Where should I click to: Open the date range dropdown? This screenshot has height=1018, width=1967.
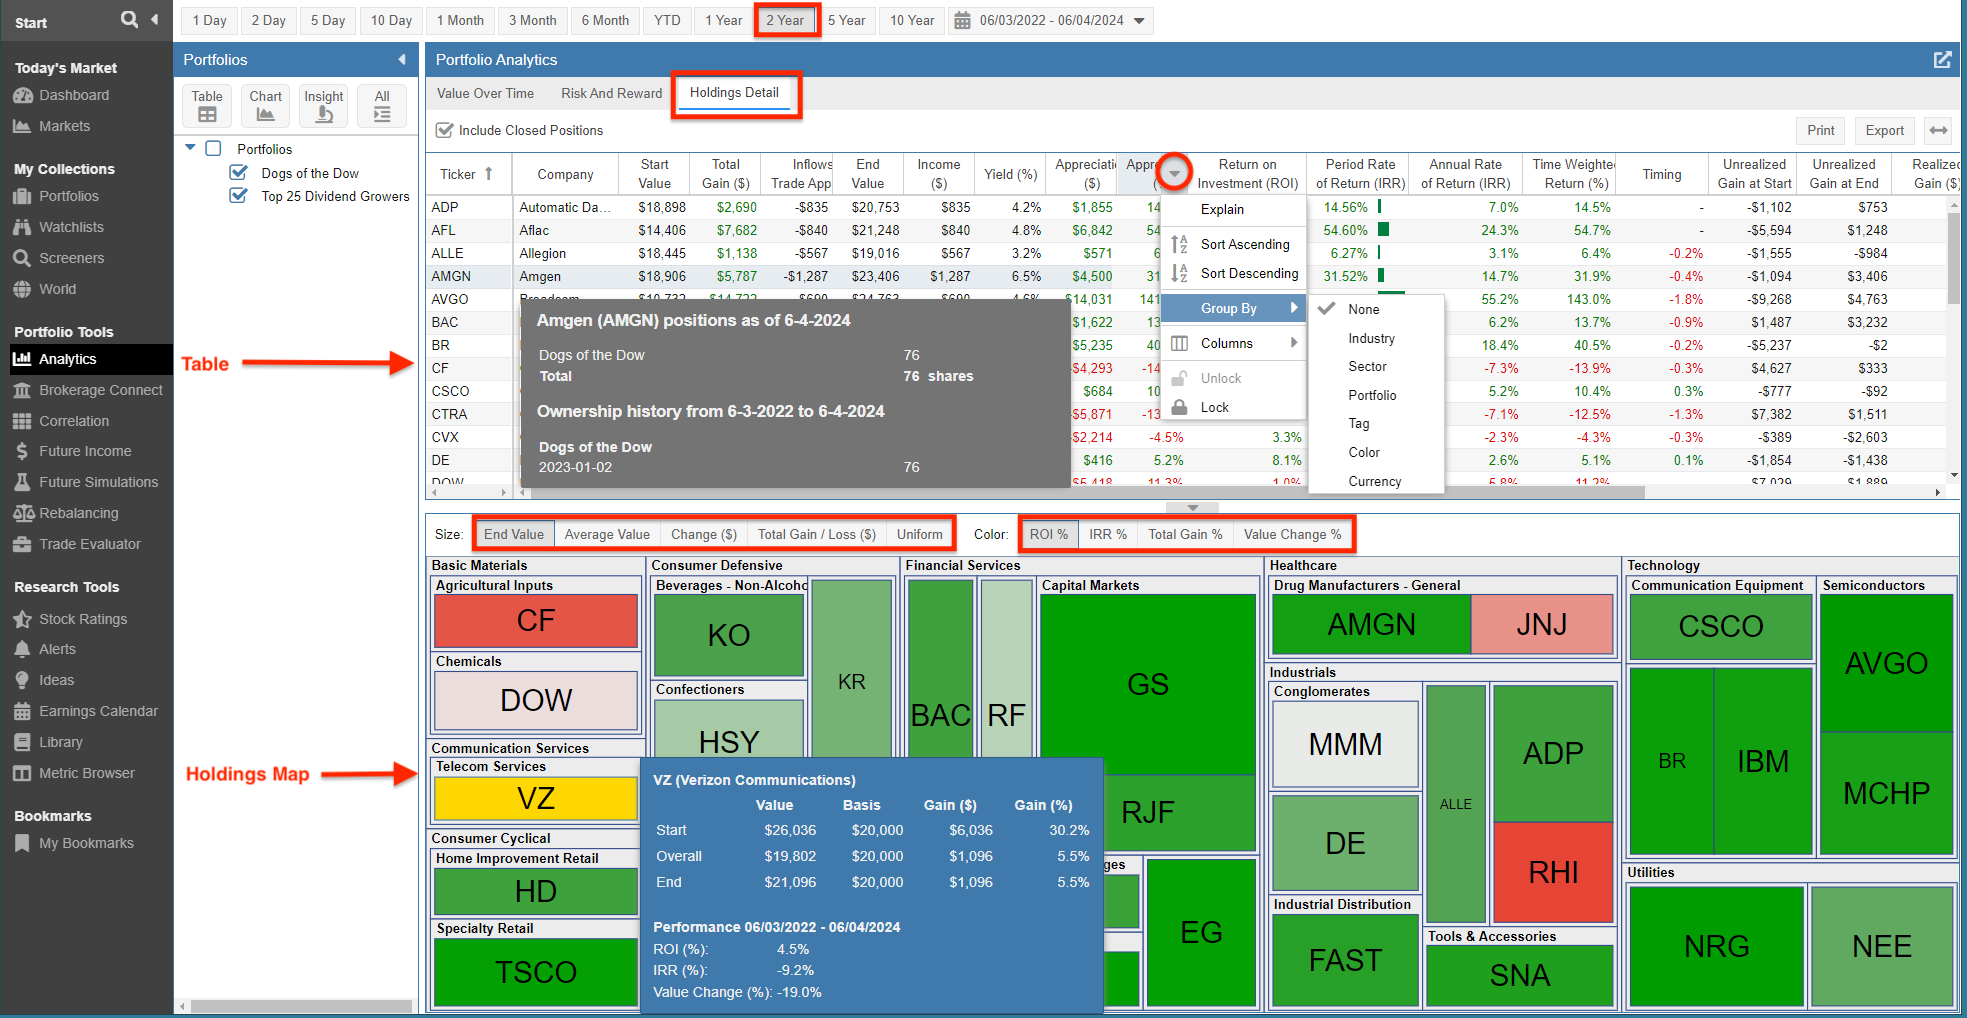(x=1139, y=20)
